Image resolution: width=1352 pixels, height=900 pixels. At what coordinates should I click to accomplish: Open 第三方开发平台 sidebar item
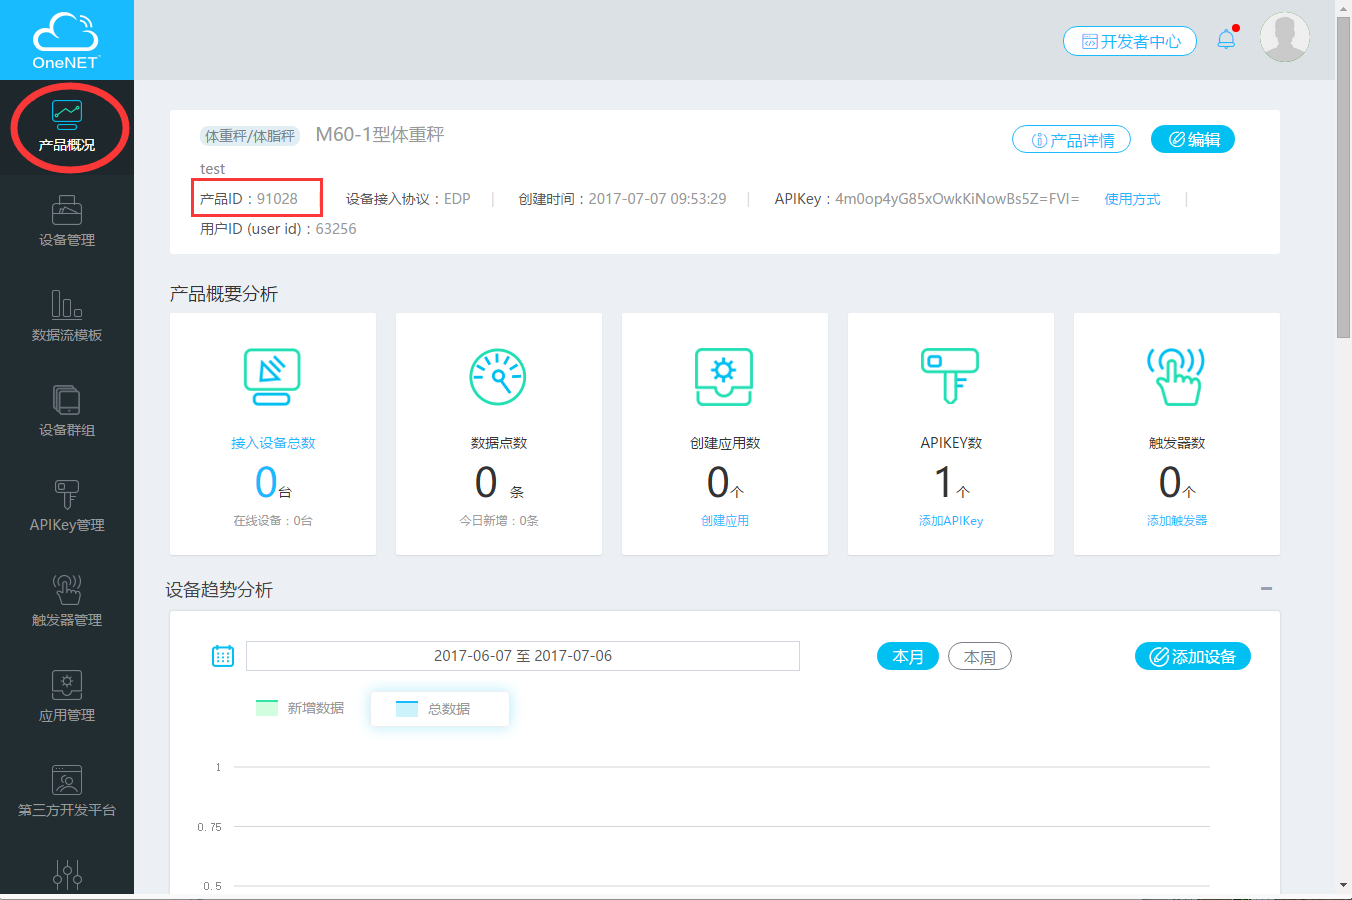coord(67,791)
